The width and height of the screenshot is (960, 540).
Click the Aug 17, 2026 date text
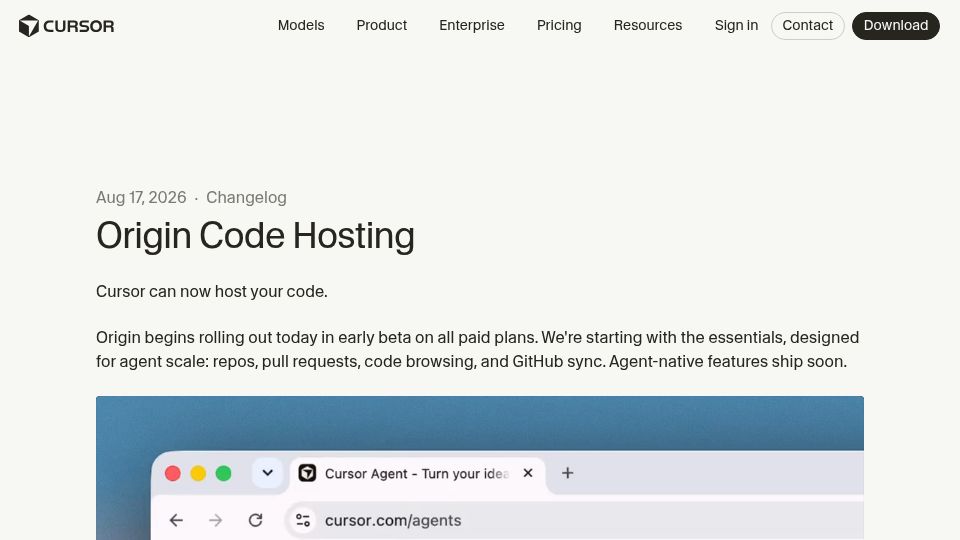coord(141,197)
